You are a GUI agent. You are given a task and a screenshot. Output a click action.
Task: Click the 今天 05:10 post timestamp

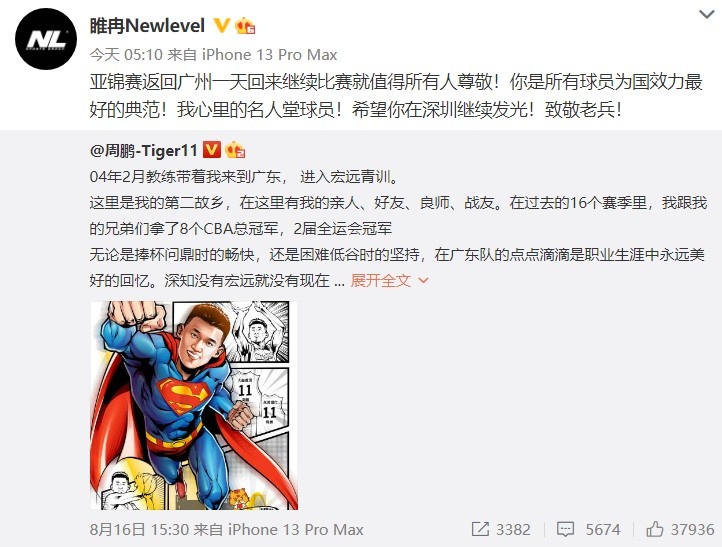tap(126, 54)
